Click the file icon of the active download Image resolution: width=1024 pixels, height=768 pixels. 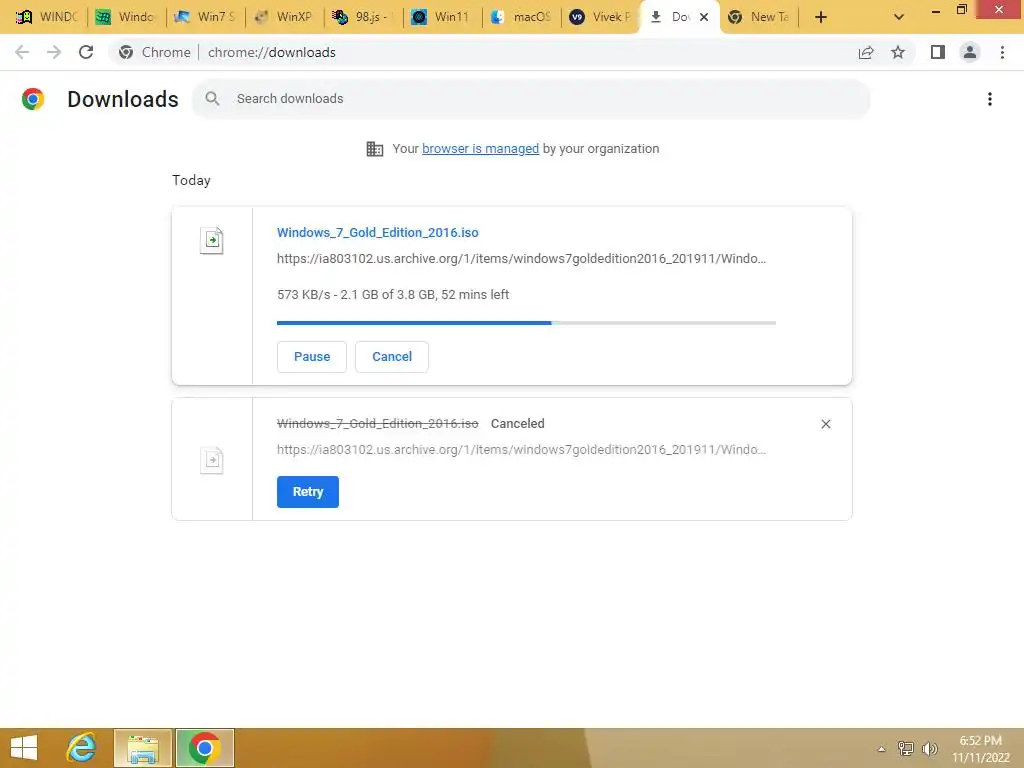(212, 240)
